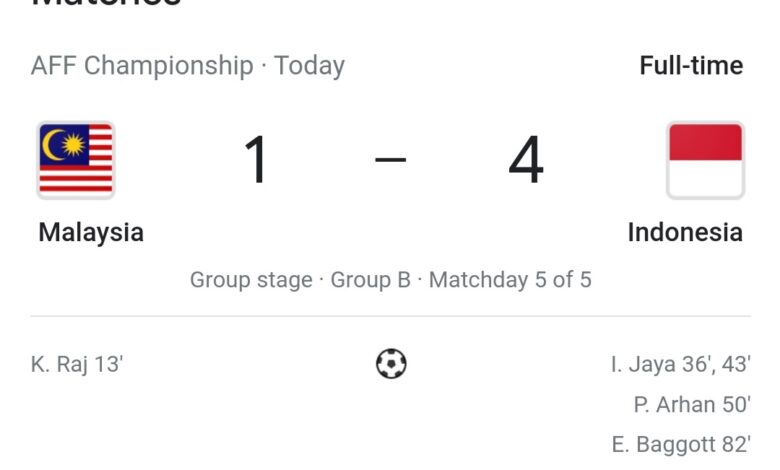Screen dimensions: 780x470
Task: Click the Indonesia flag icon
Action: (x=705, y=160)
